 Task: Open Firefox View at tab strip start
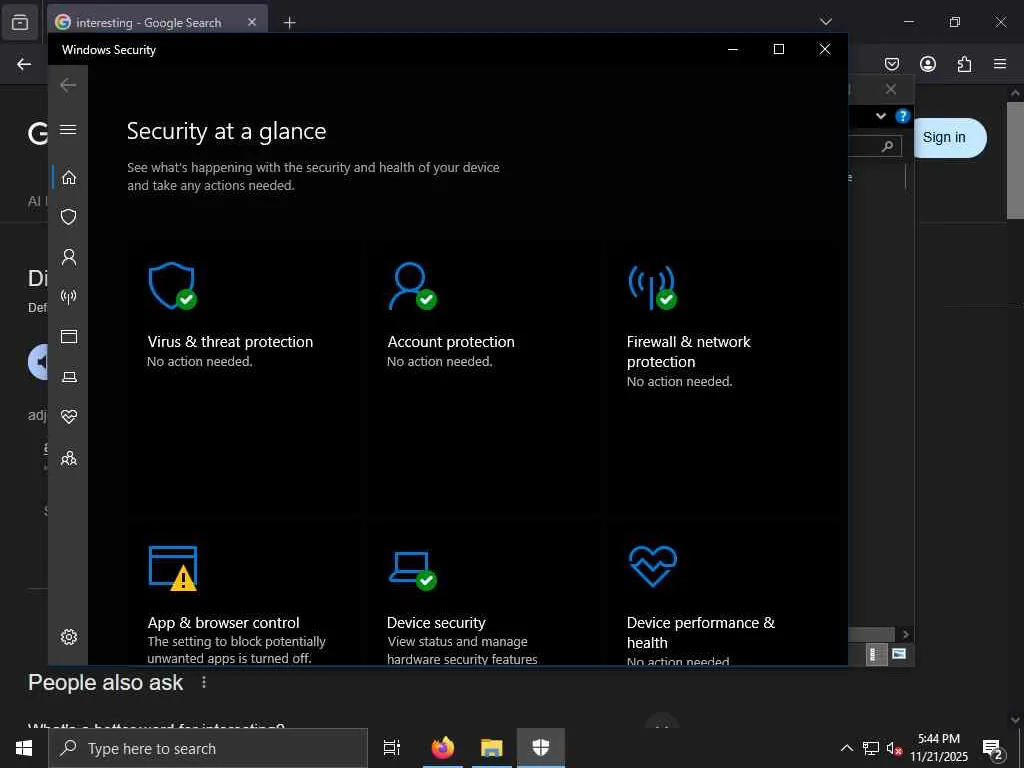[x=20, y=22]
